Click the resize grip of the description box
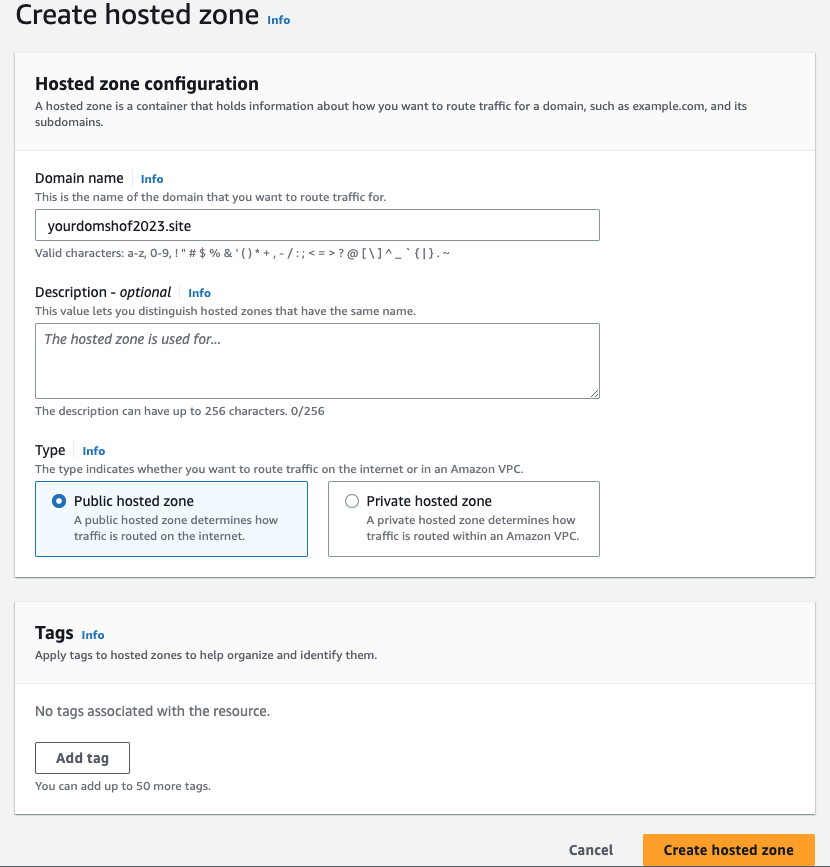 [x=594, y=393]
